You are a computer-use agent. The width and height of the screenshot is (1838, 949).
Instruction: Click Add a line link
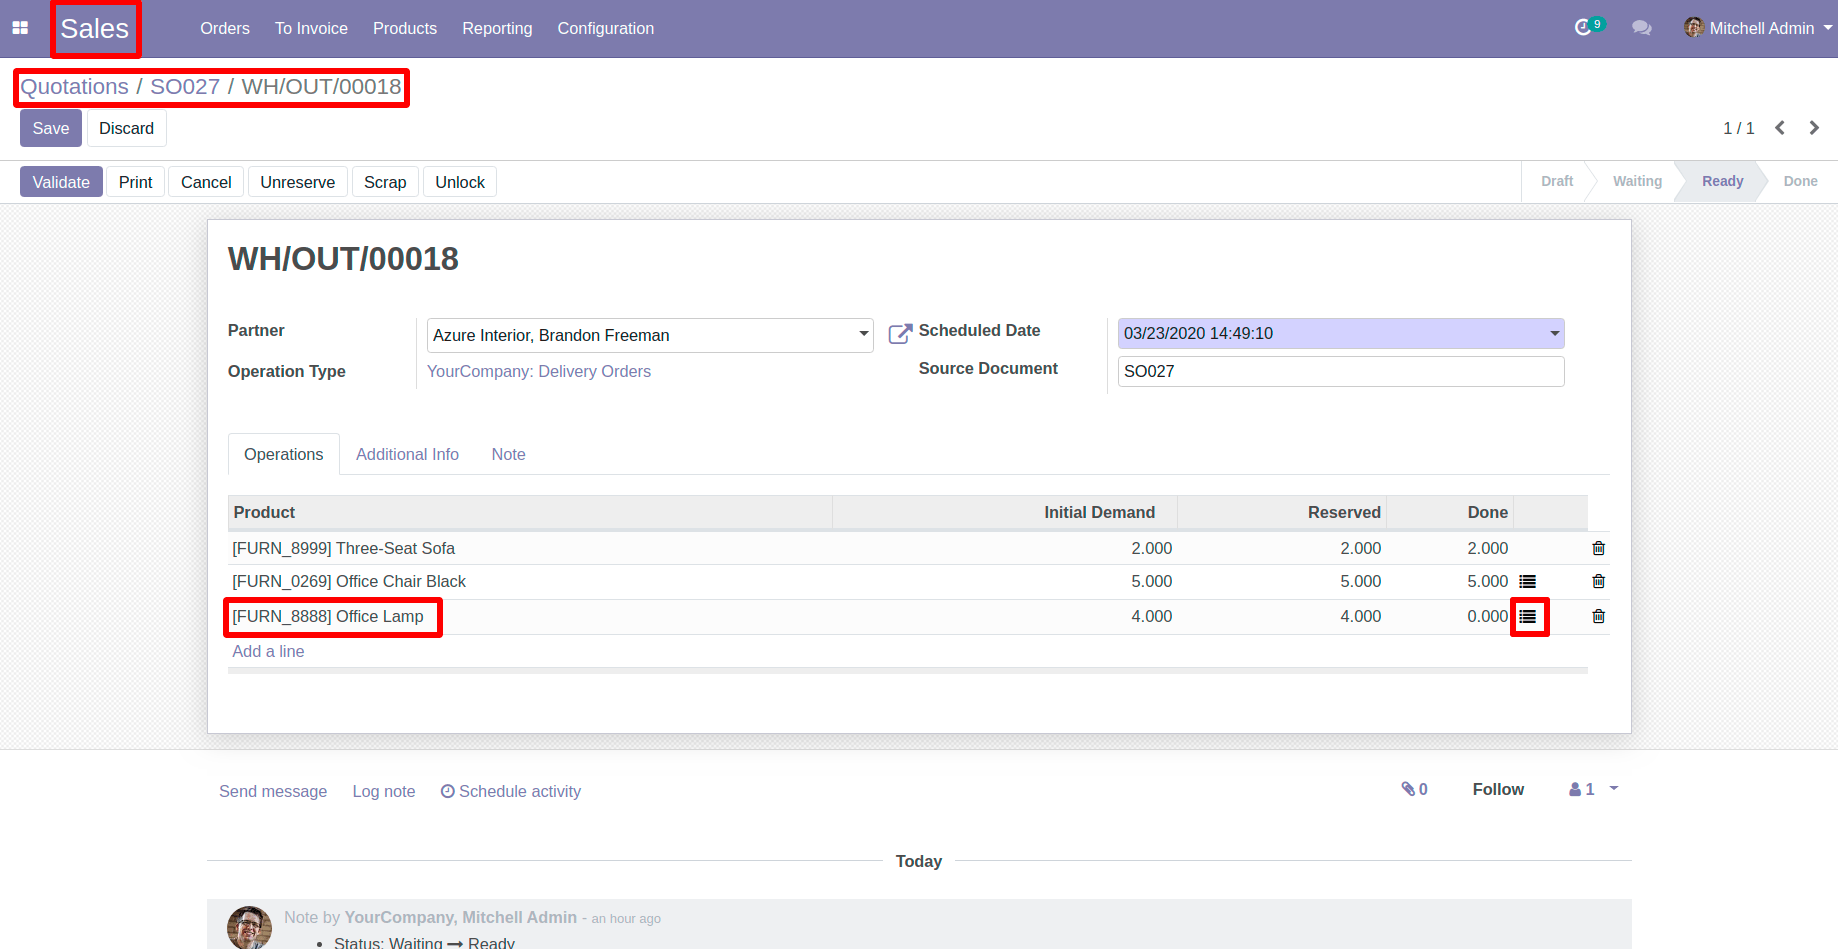pyautogui.click(x=268, y=651)
